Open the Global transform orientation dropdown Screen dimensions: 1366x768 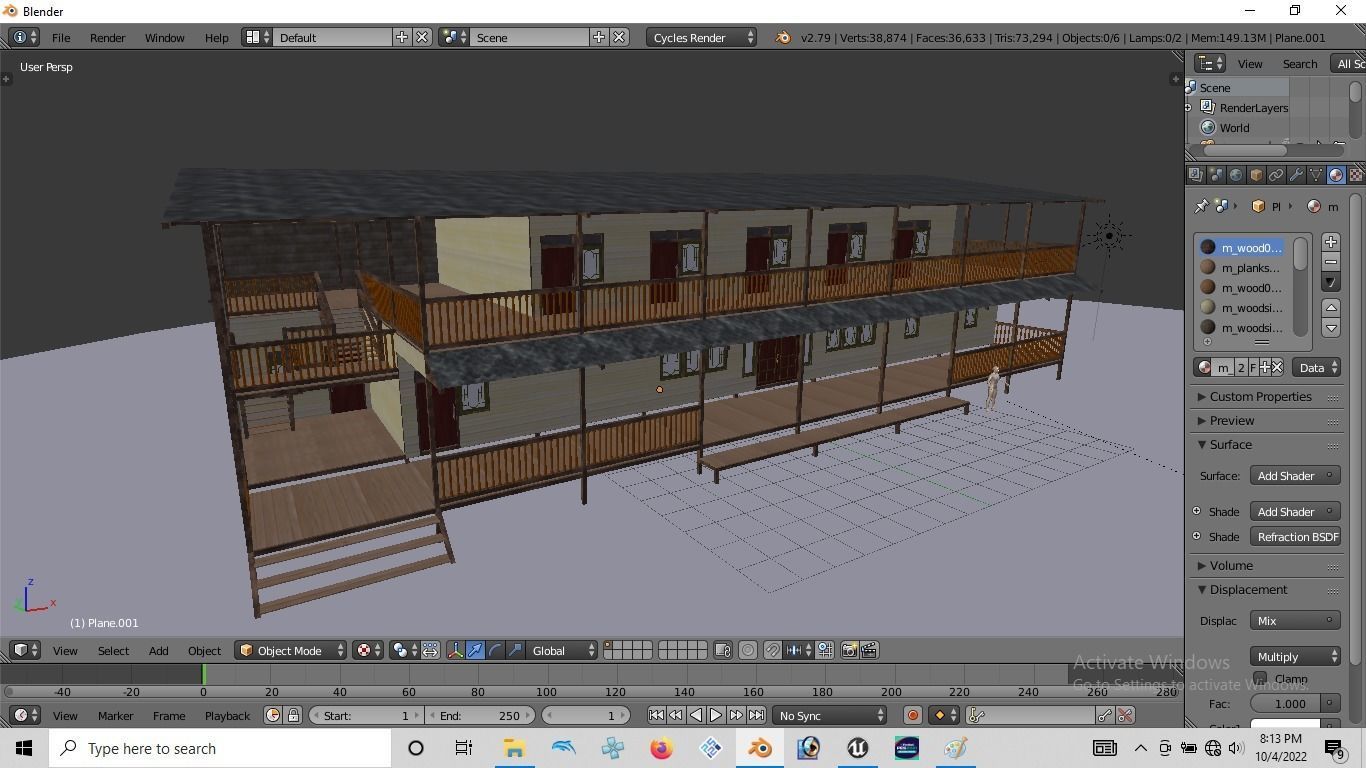562,650
